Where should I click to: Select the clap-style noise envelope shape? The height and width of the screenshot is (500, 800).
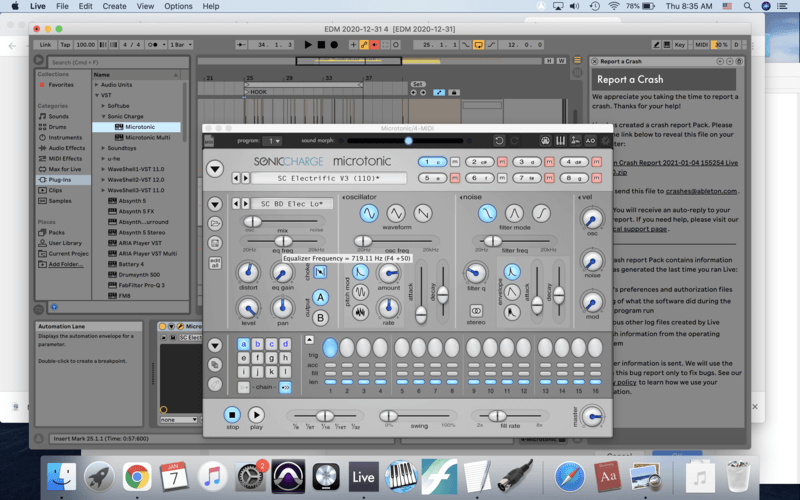(x=512, y=312)
